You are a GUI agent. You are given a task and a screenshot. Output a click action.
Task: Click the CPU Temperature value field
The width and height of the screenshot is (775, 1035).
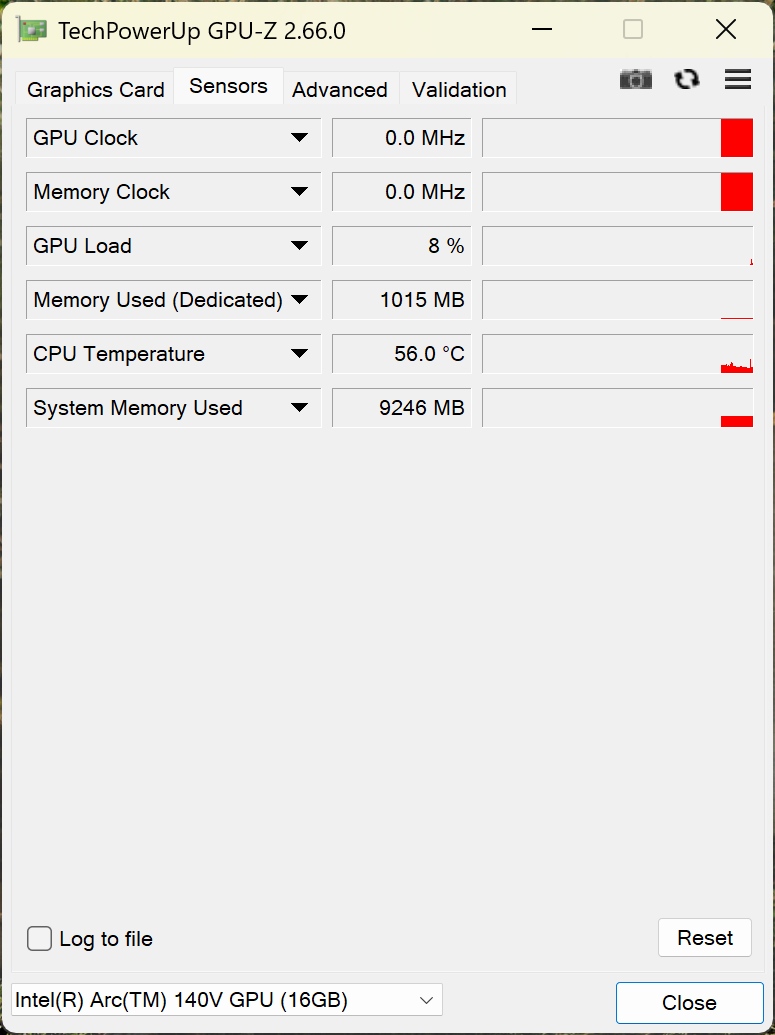coord(401,354)
